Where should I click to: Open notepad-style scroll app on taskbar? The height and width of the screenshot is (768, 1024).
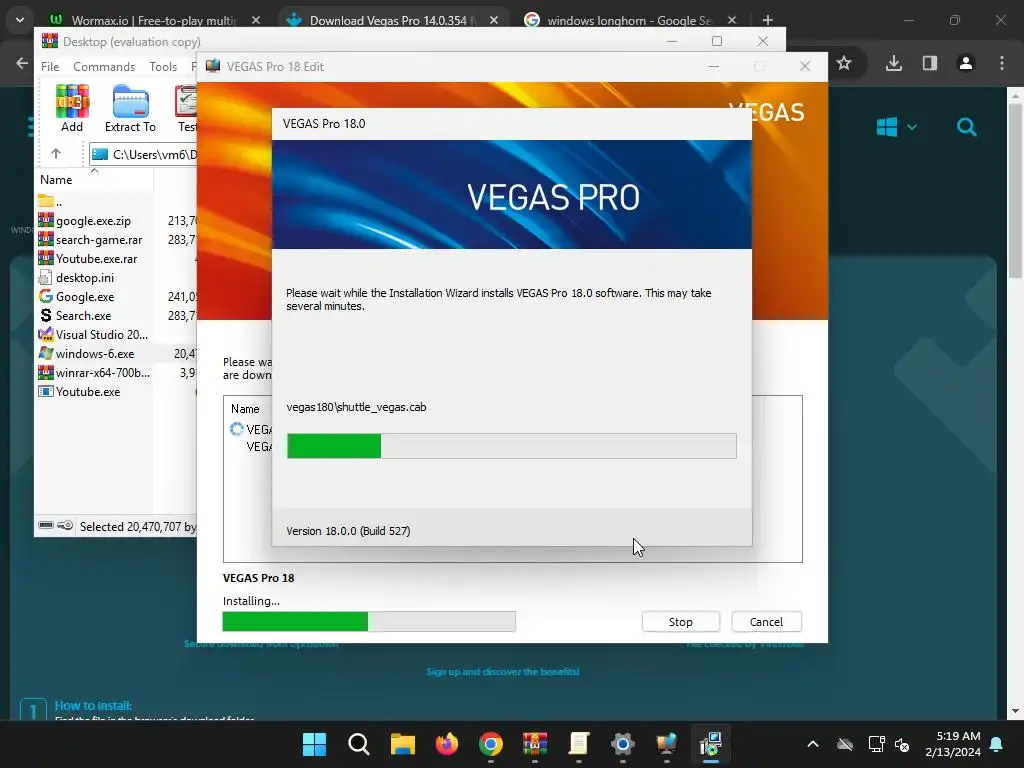coord(579,744)
